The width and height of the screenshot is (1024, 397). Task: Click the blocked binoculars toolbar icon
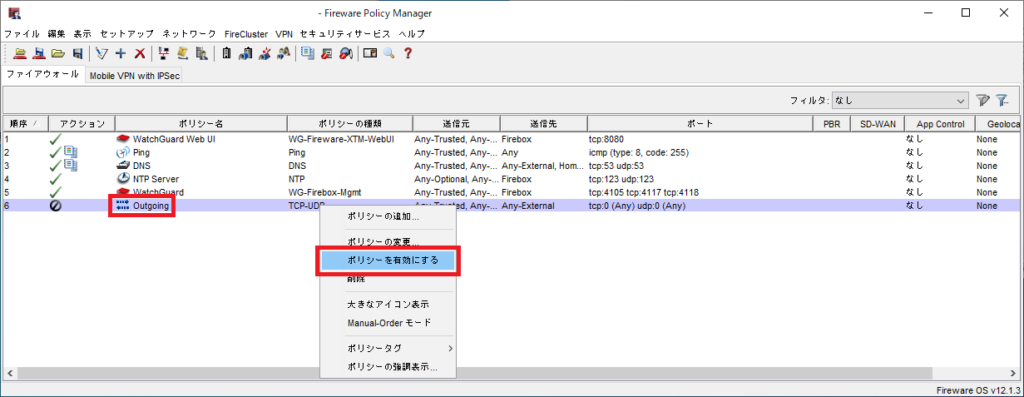pyautogui.click(x=346, y=54)
